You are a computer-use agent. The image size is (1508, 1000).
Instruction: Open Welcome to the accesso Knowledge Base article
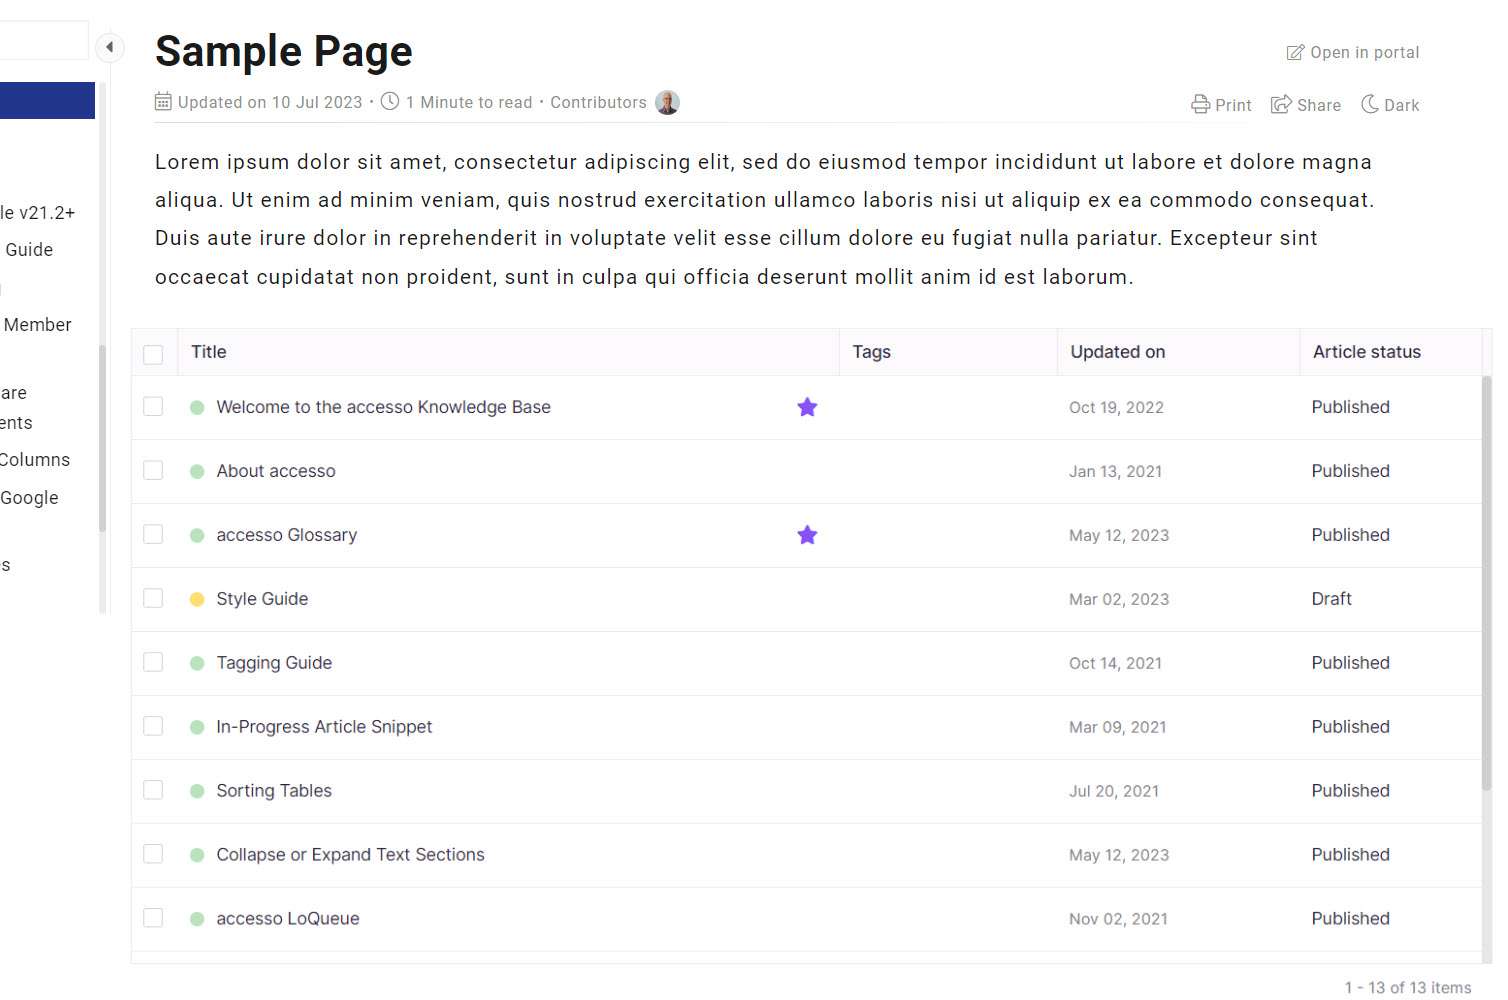pyautogui.click(x=383, y=407)
